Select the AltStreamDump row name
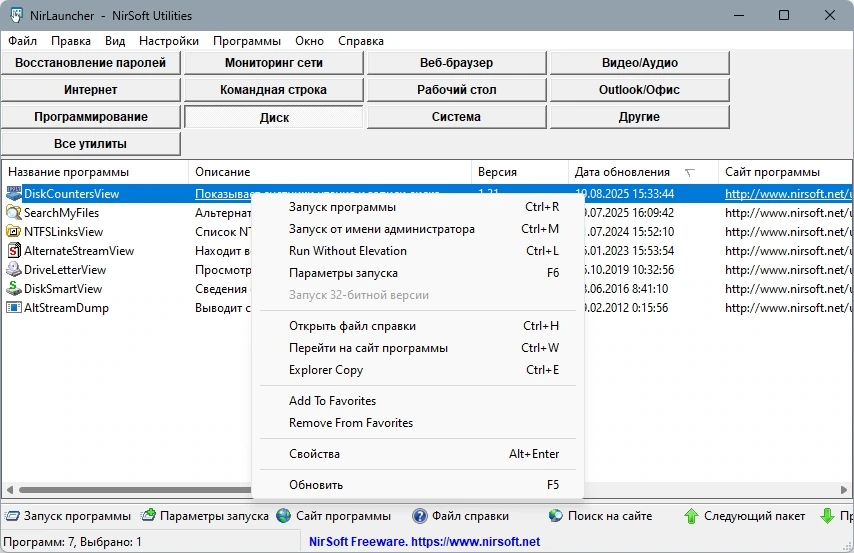The image size is (854, 553). [x=66, y=308]
